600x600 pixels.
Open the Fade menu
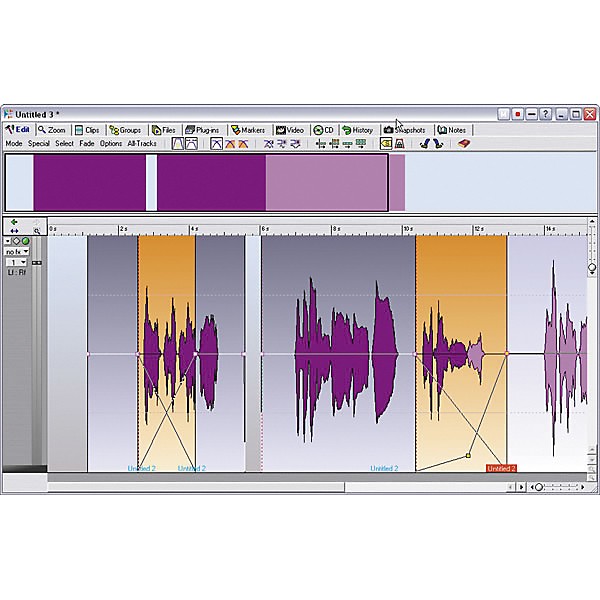pyautogui.click(x=87, y=143)
